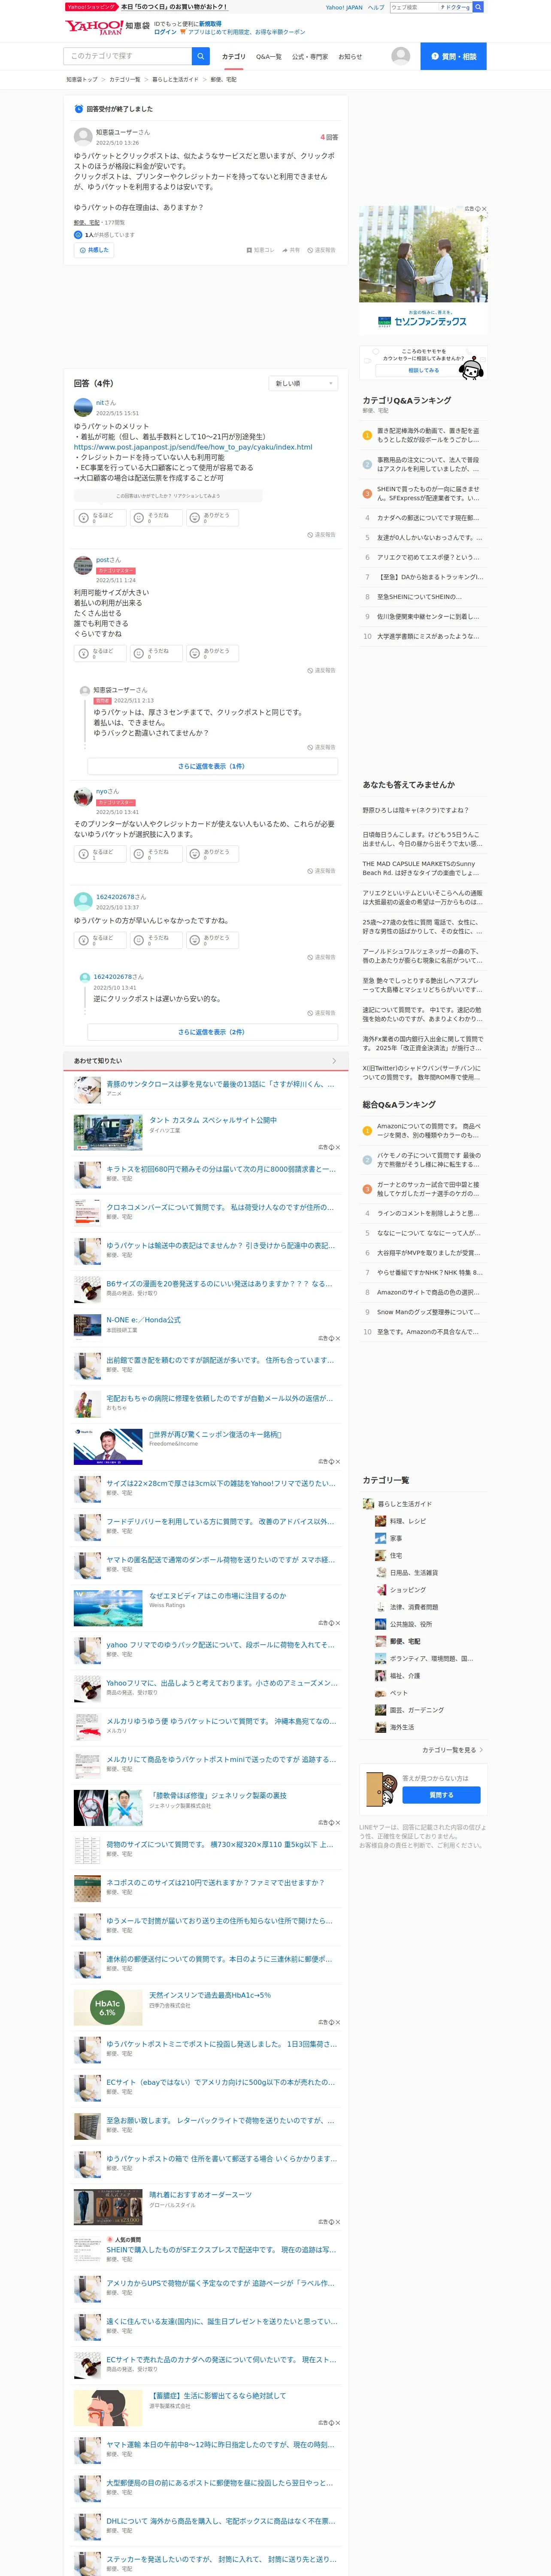Open Yahoo!ショッピング banner label
This screenshot has height=2576, width=551.
click(91, 7)
